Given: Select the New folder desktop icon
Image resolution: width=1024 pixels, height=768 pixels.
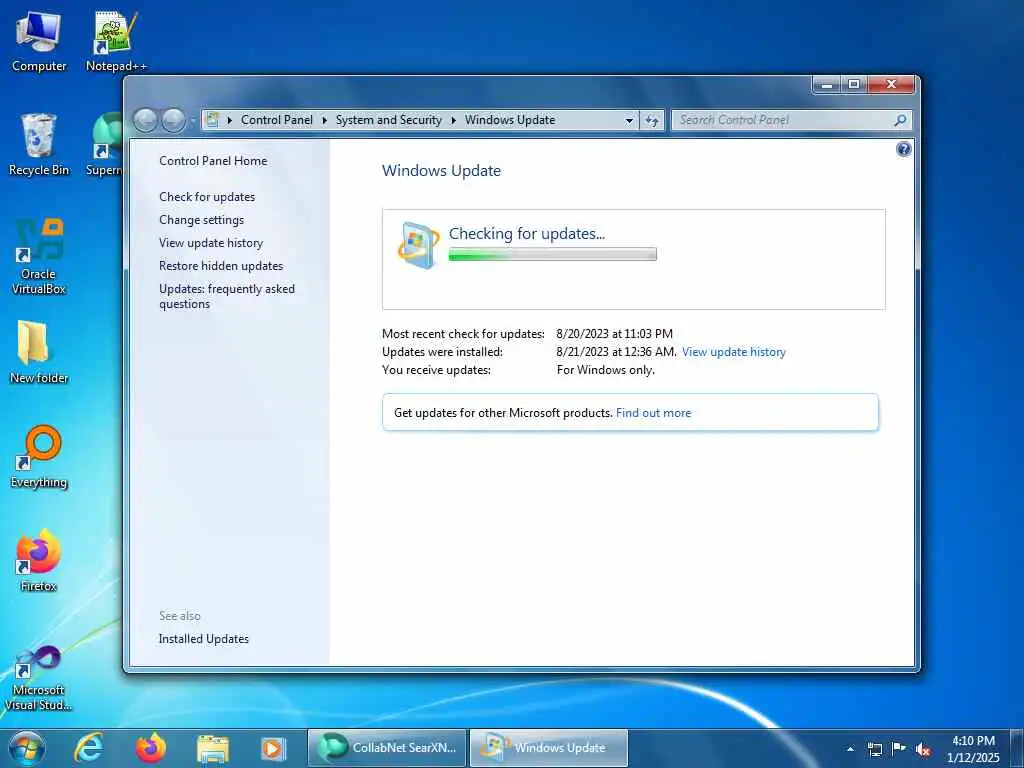Looking at the screenshot, I should (x=39, y=353).
